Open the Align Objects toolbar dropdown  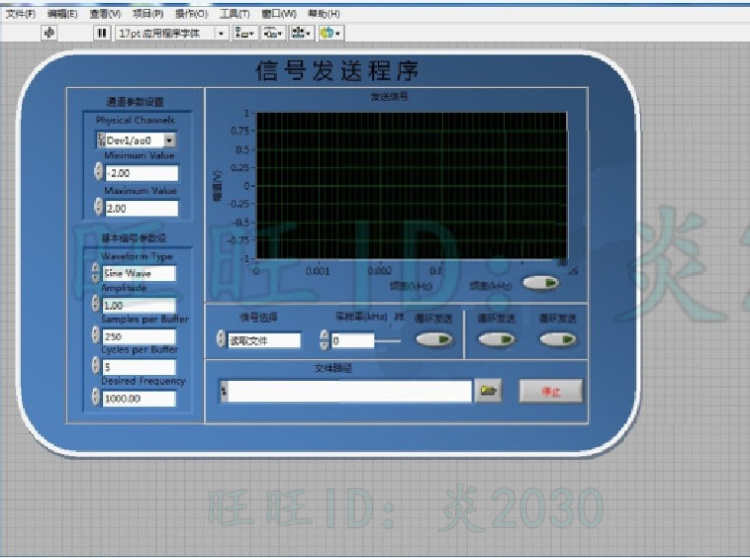pos(244,33)
